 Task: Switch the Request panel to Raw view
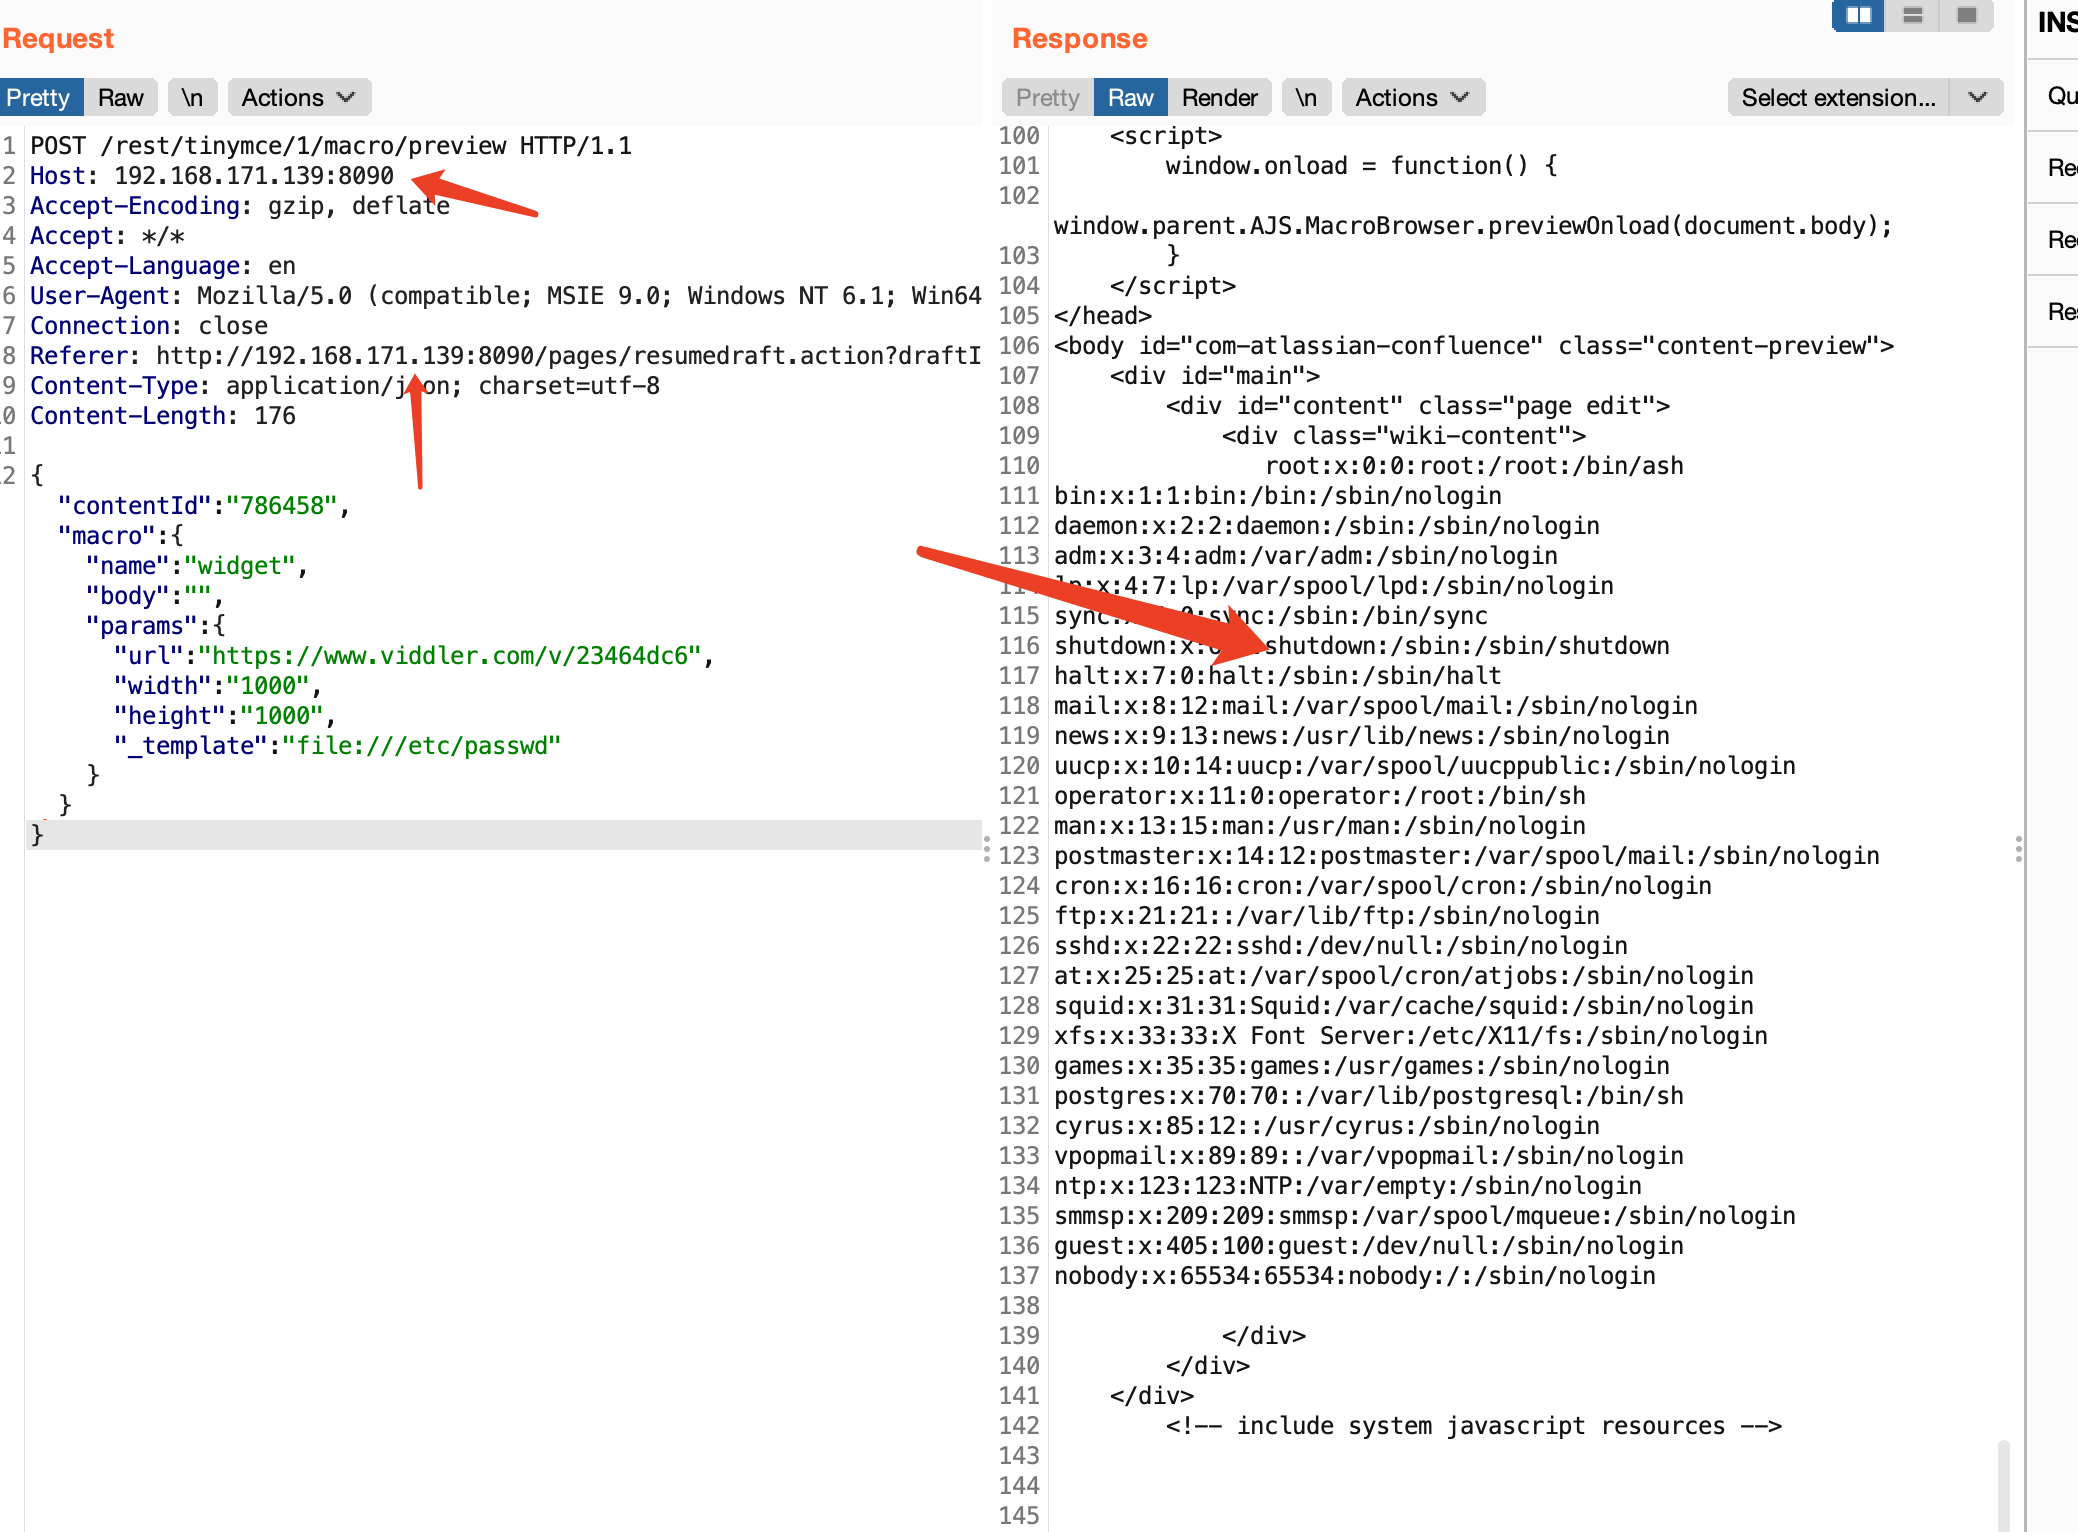(x=120, y=97)
